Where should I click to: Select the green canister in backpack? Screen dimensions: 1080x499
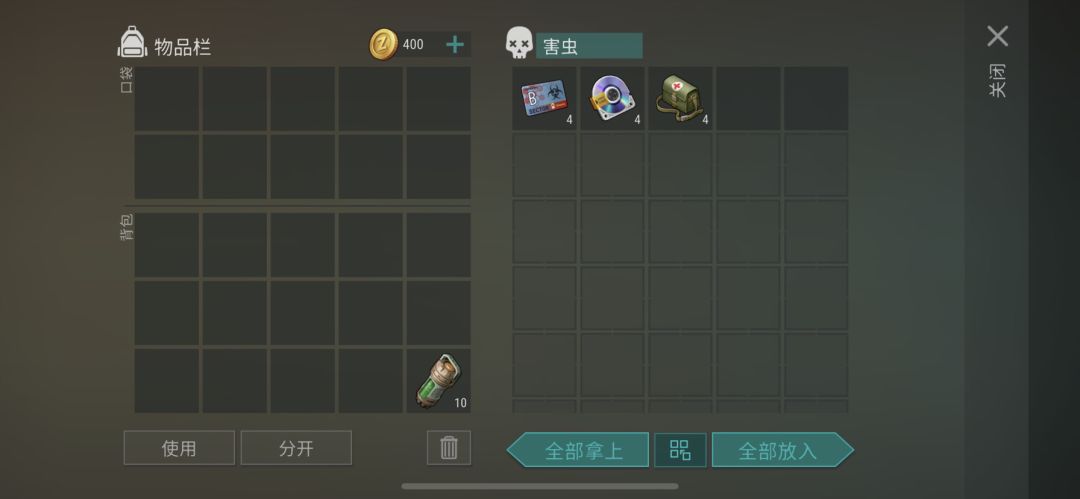pyautogui.click(x=439, y=380)
